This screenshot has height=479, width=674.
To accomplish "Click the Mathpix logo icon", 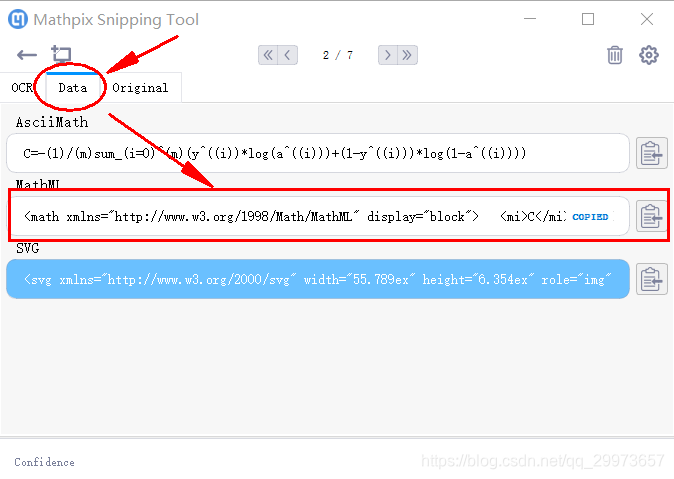I will [18, 19].
